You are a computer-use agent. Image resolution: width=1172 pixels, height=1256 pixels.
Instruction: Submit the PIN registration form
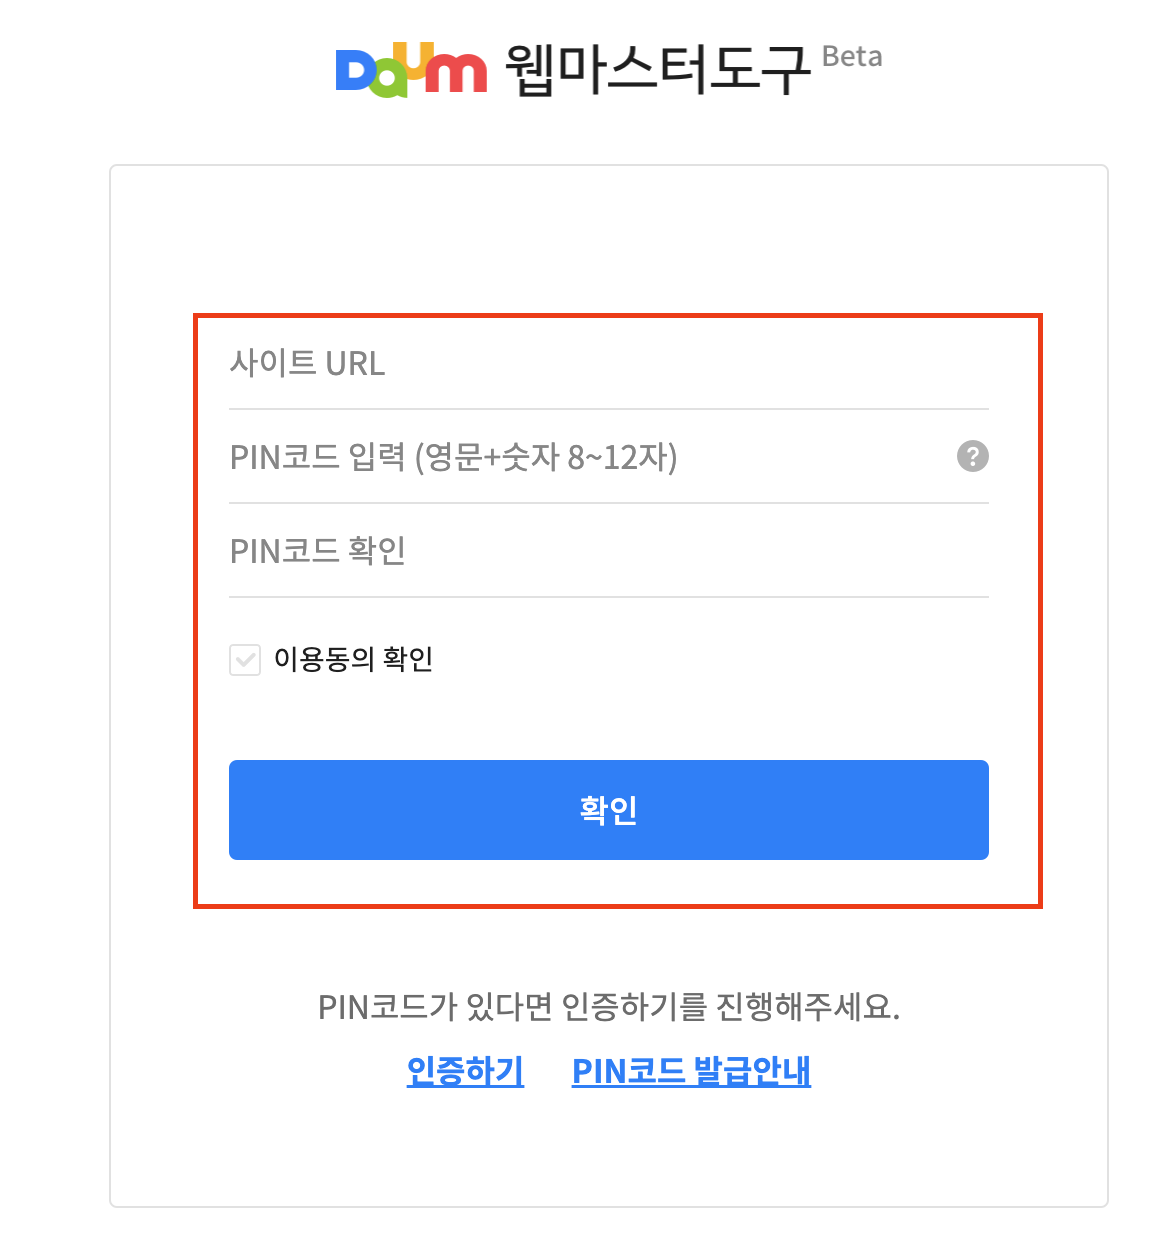[x=608, y=810]
